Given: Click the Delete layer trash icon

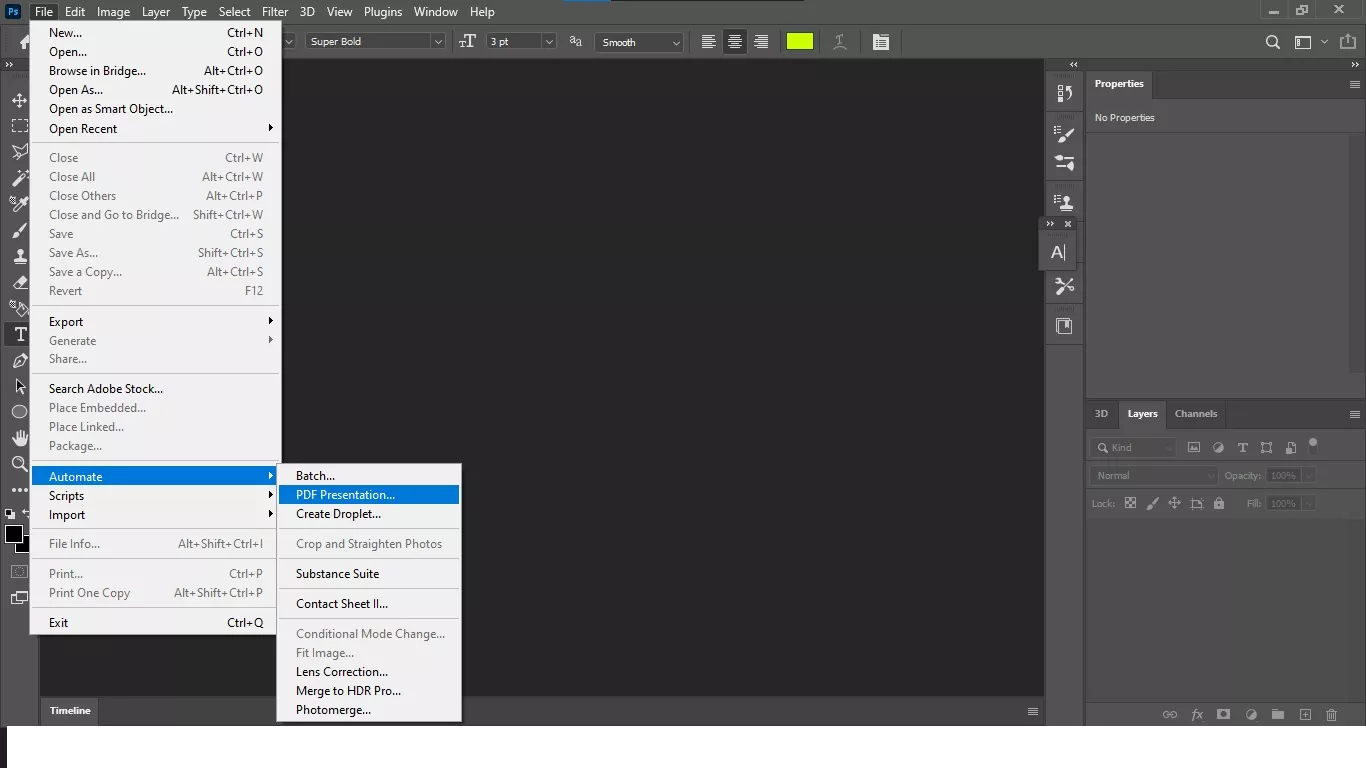Looking at the screenshot, I should pyautogui.click(x=1331, y=715).
